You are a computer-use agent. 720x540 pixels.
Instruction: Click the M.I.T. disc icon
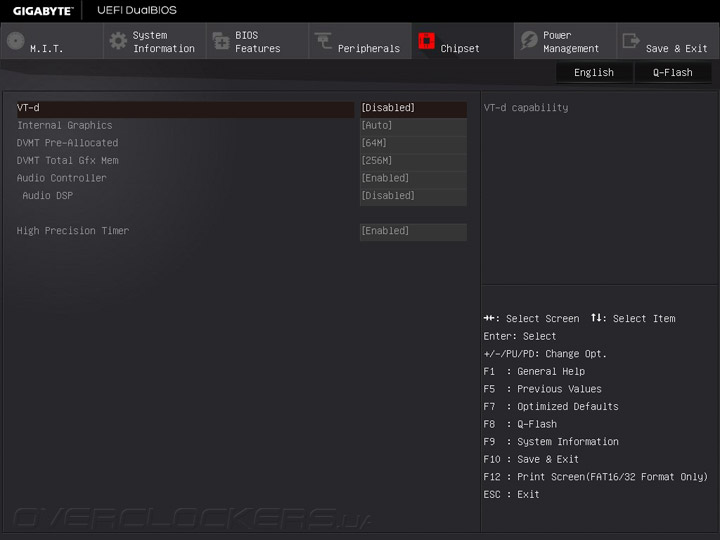coord(16,41)
